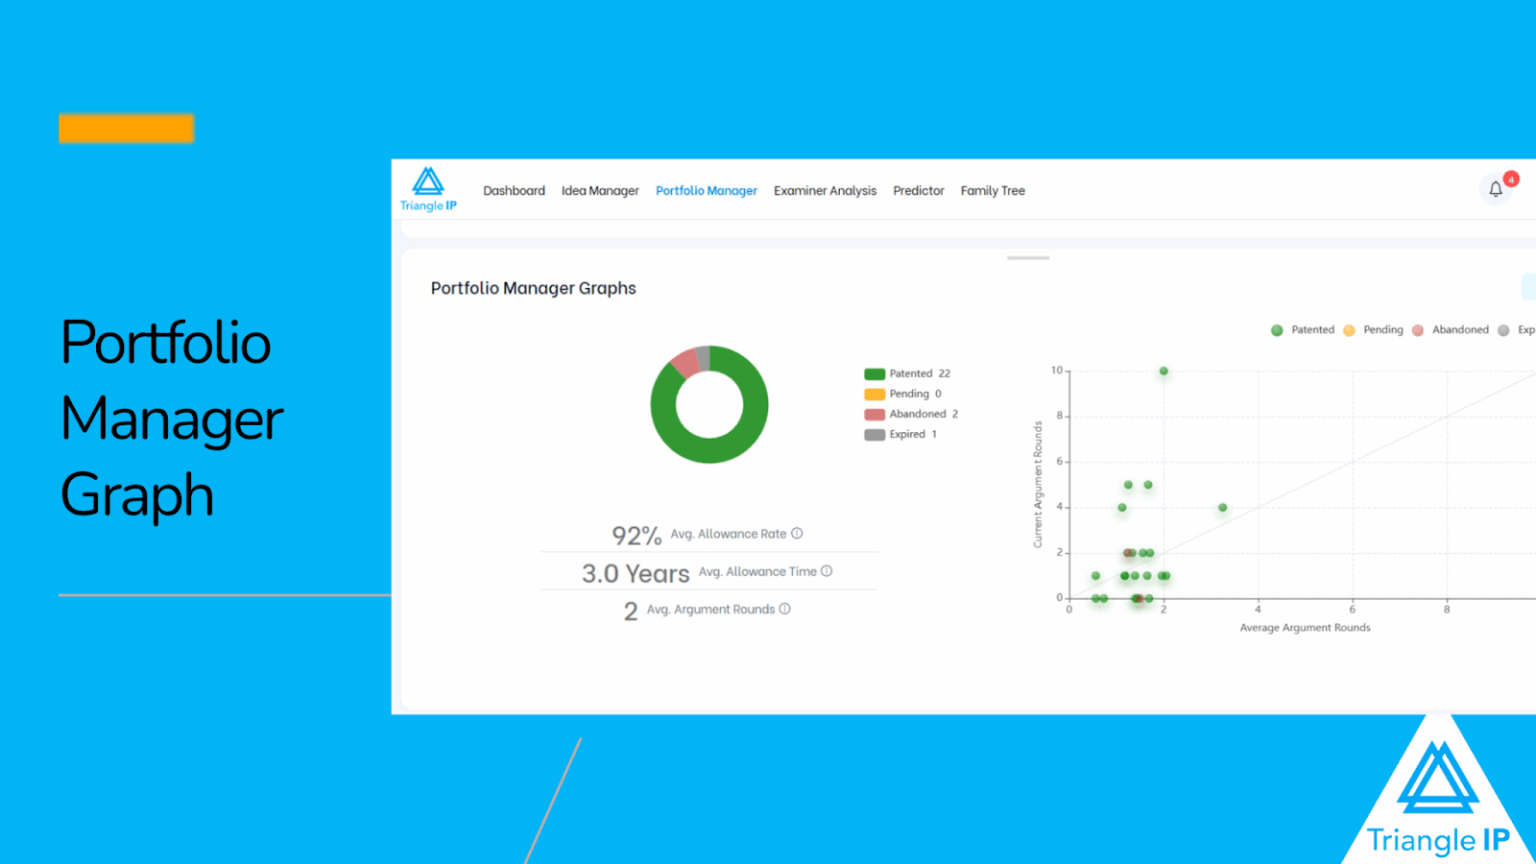
Task: Click info icon beside Avg. Allowance Rate
Action: coord(797,534)
